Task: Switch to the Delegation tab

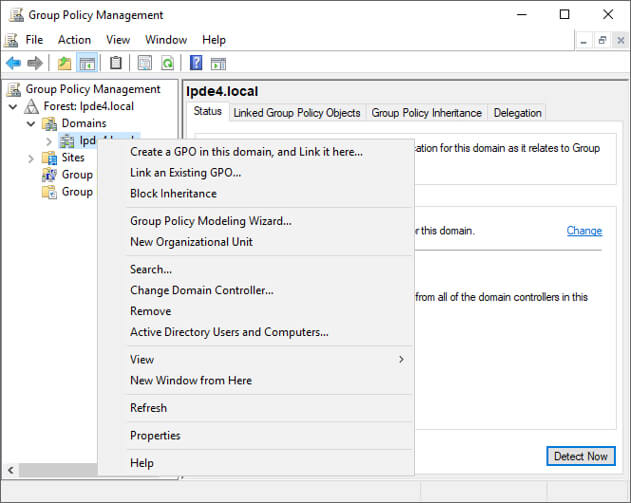Action: click(x=518, y=113)
